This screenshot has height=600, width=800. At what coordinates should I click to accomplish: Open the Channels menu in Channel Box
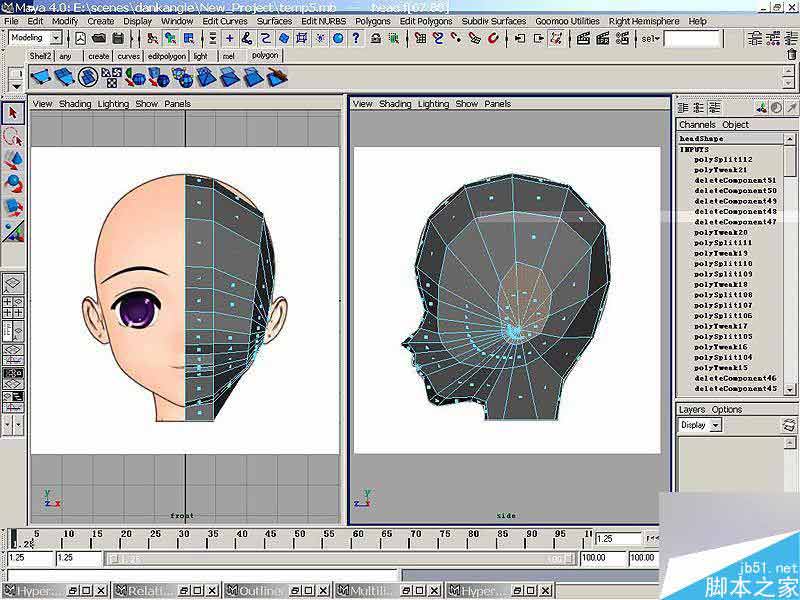(697, 124)
